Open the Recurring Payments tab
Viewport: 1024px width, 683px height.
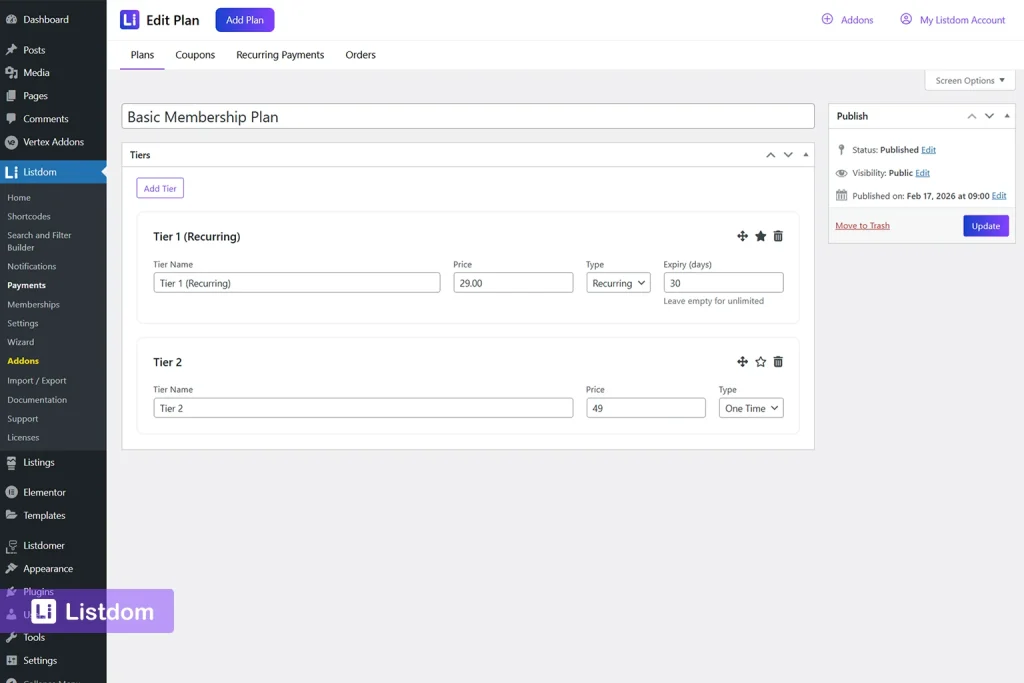click(x=280, y=55)
